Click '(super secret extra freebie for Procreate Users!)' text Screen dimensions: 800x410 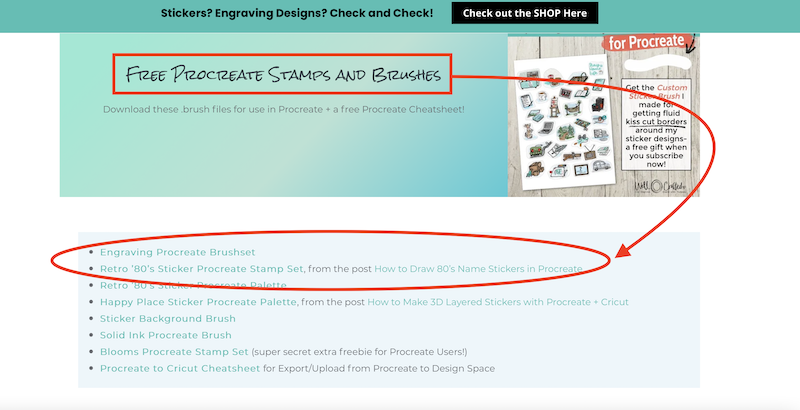359,352
